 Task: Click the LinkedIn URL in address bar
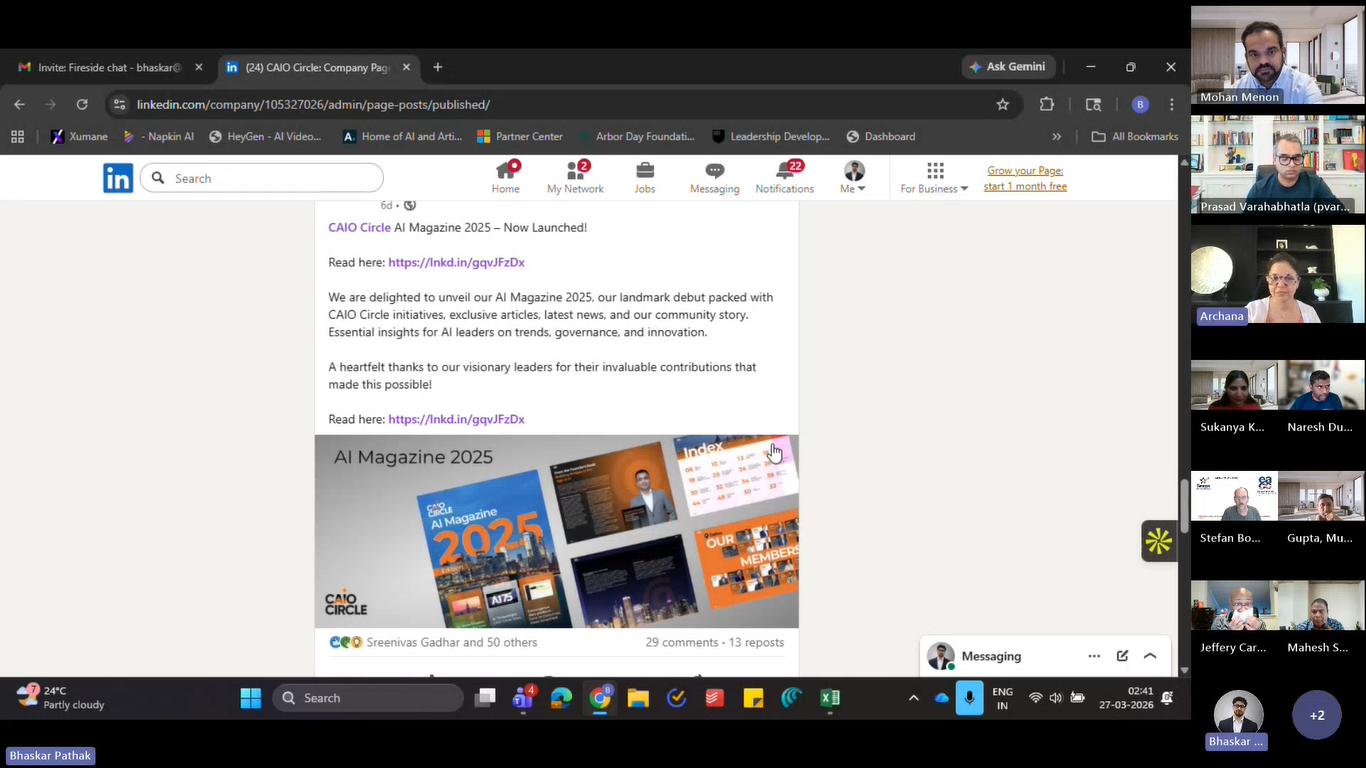point(313,104)
